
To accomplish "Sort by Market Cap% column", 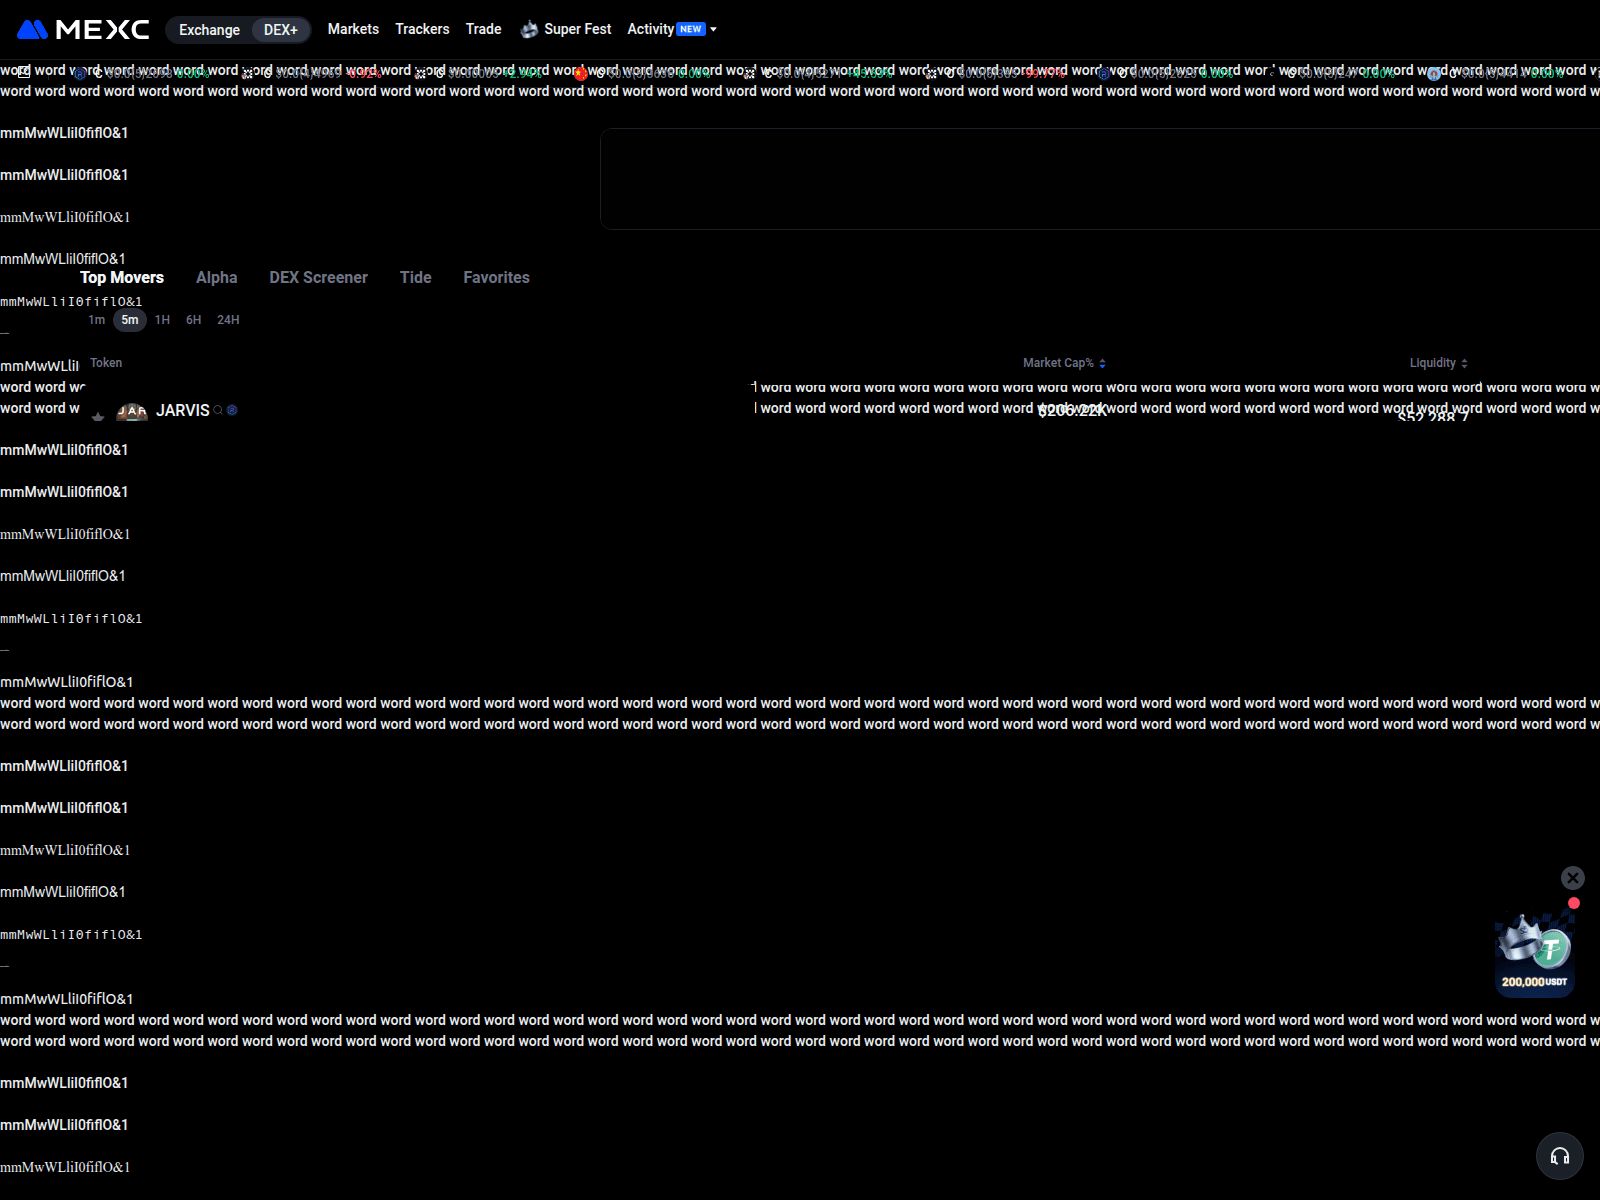I will pos(1064,363).
